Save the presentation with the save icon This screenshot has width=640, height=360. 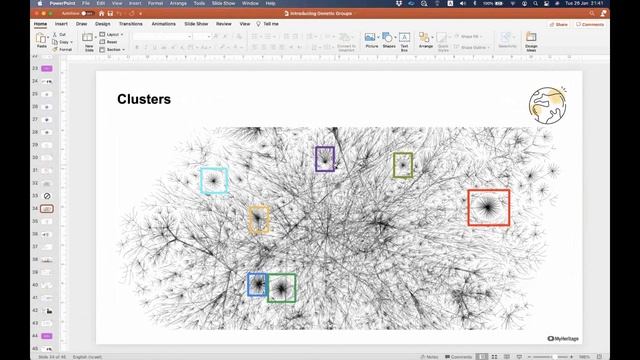pos(110,13)
